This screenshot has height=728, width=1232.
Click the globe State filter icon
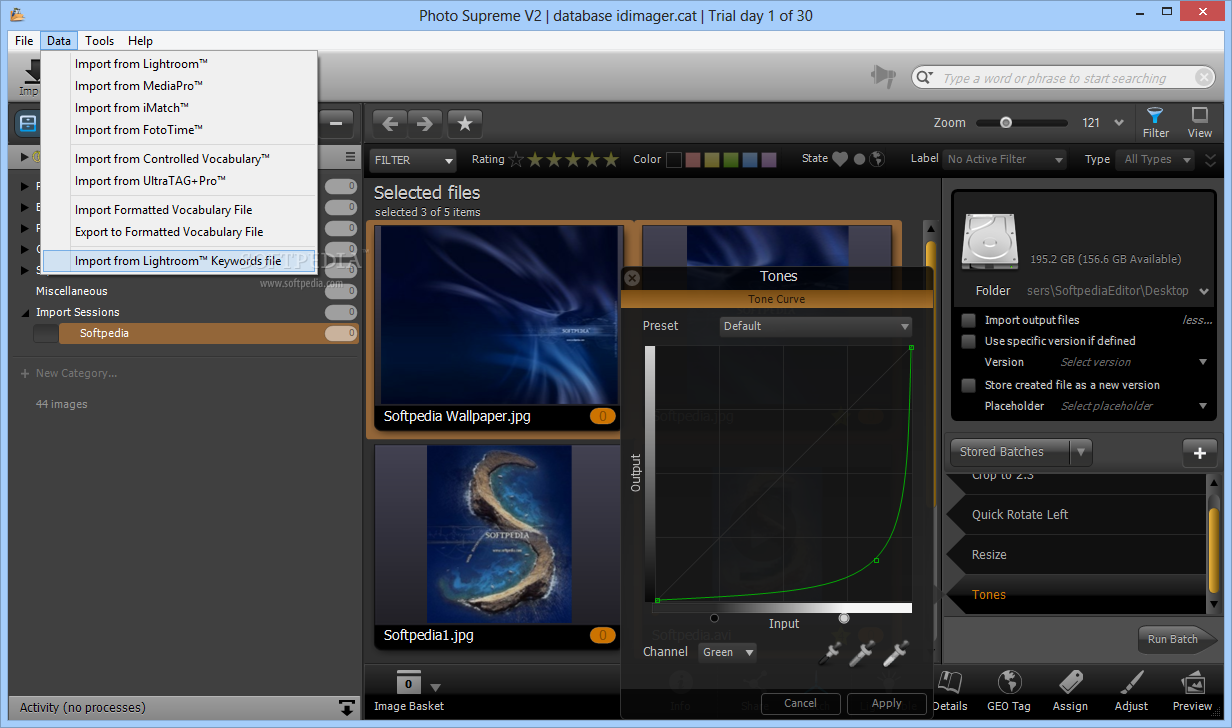pos(877,159)
